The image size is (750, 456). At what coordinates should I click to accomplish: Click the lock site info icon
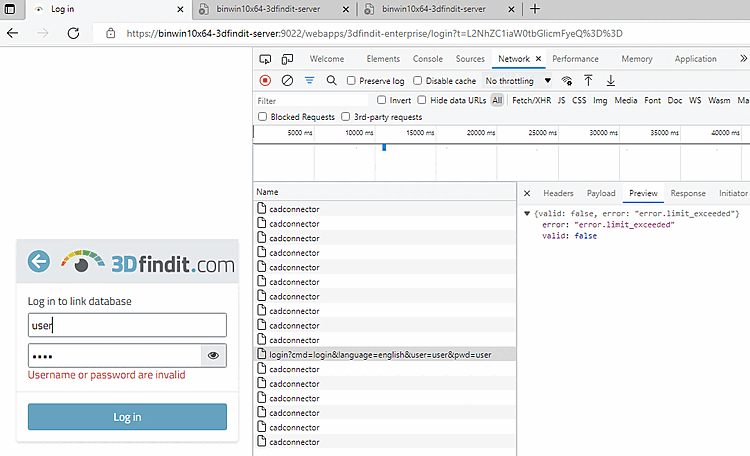[110, 33]
